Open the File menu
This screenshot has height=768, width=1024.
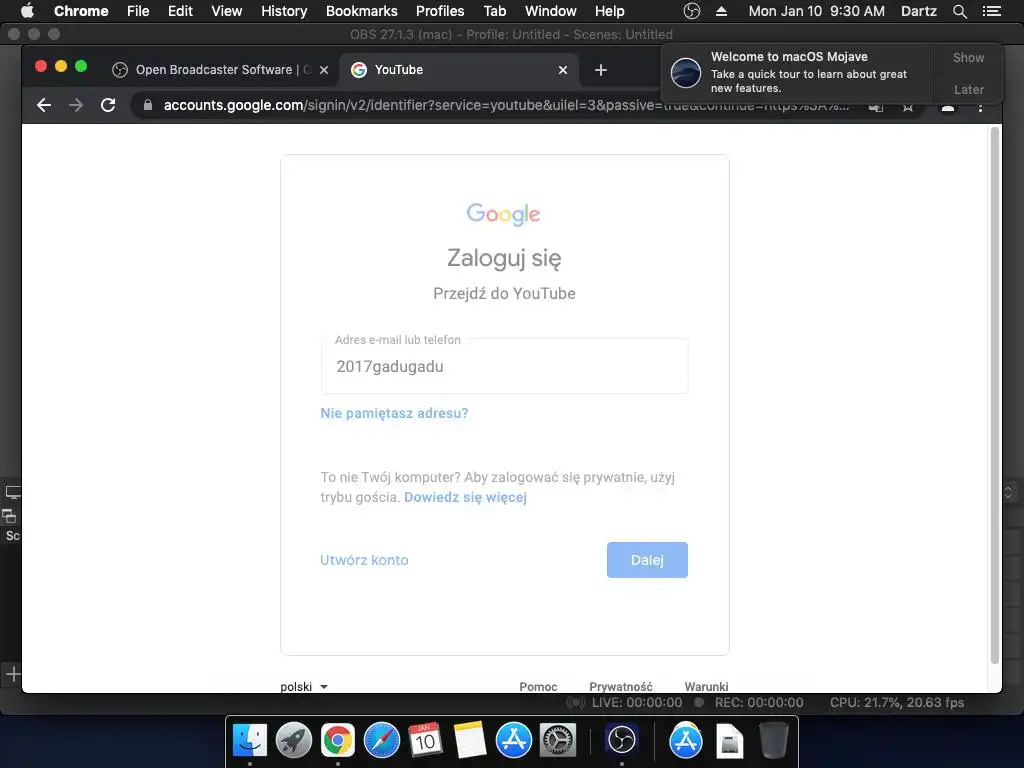(x=138, y=11)
